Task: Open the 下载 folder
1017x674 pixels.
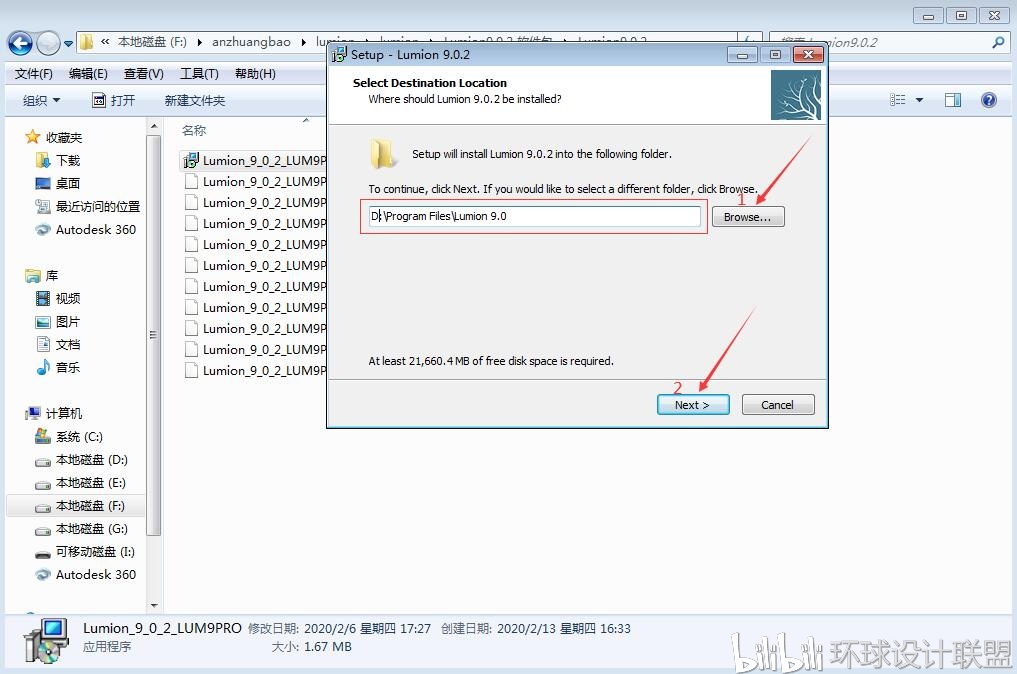Action: [x=67, y=160]
